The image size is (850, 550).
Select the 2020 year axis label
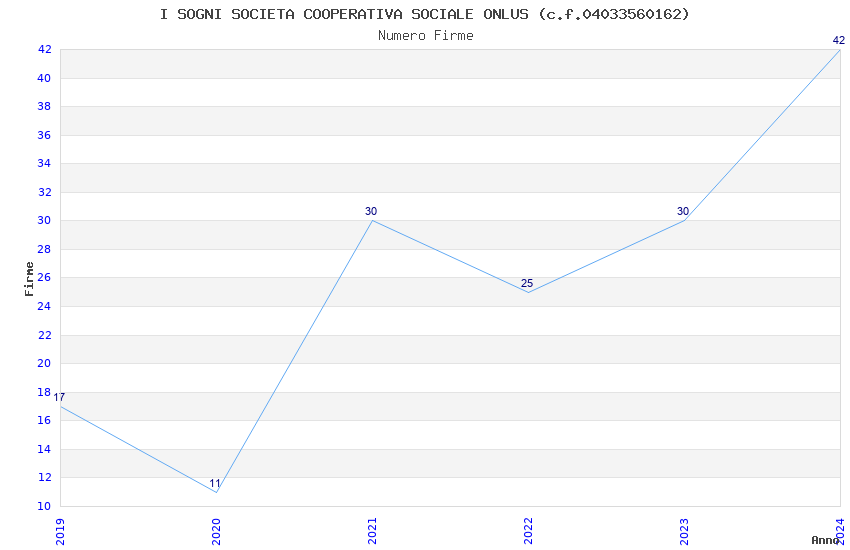[x=216, y=531]
